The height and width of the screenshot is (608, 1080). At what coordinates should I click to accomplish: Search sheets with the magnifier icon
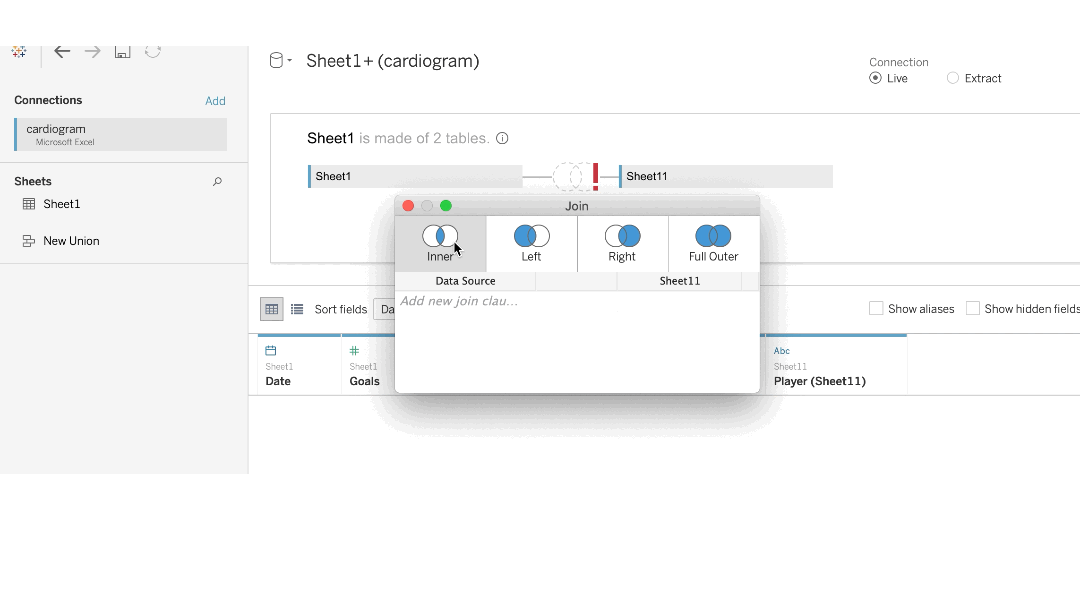[x=217, y=182]
